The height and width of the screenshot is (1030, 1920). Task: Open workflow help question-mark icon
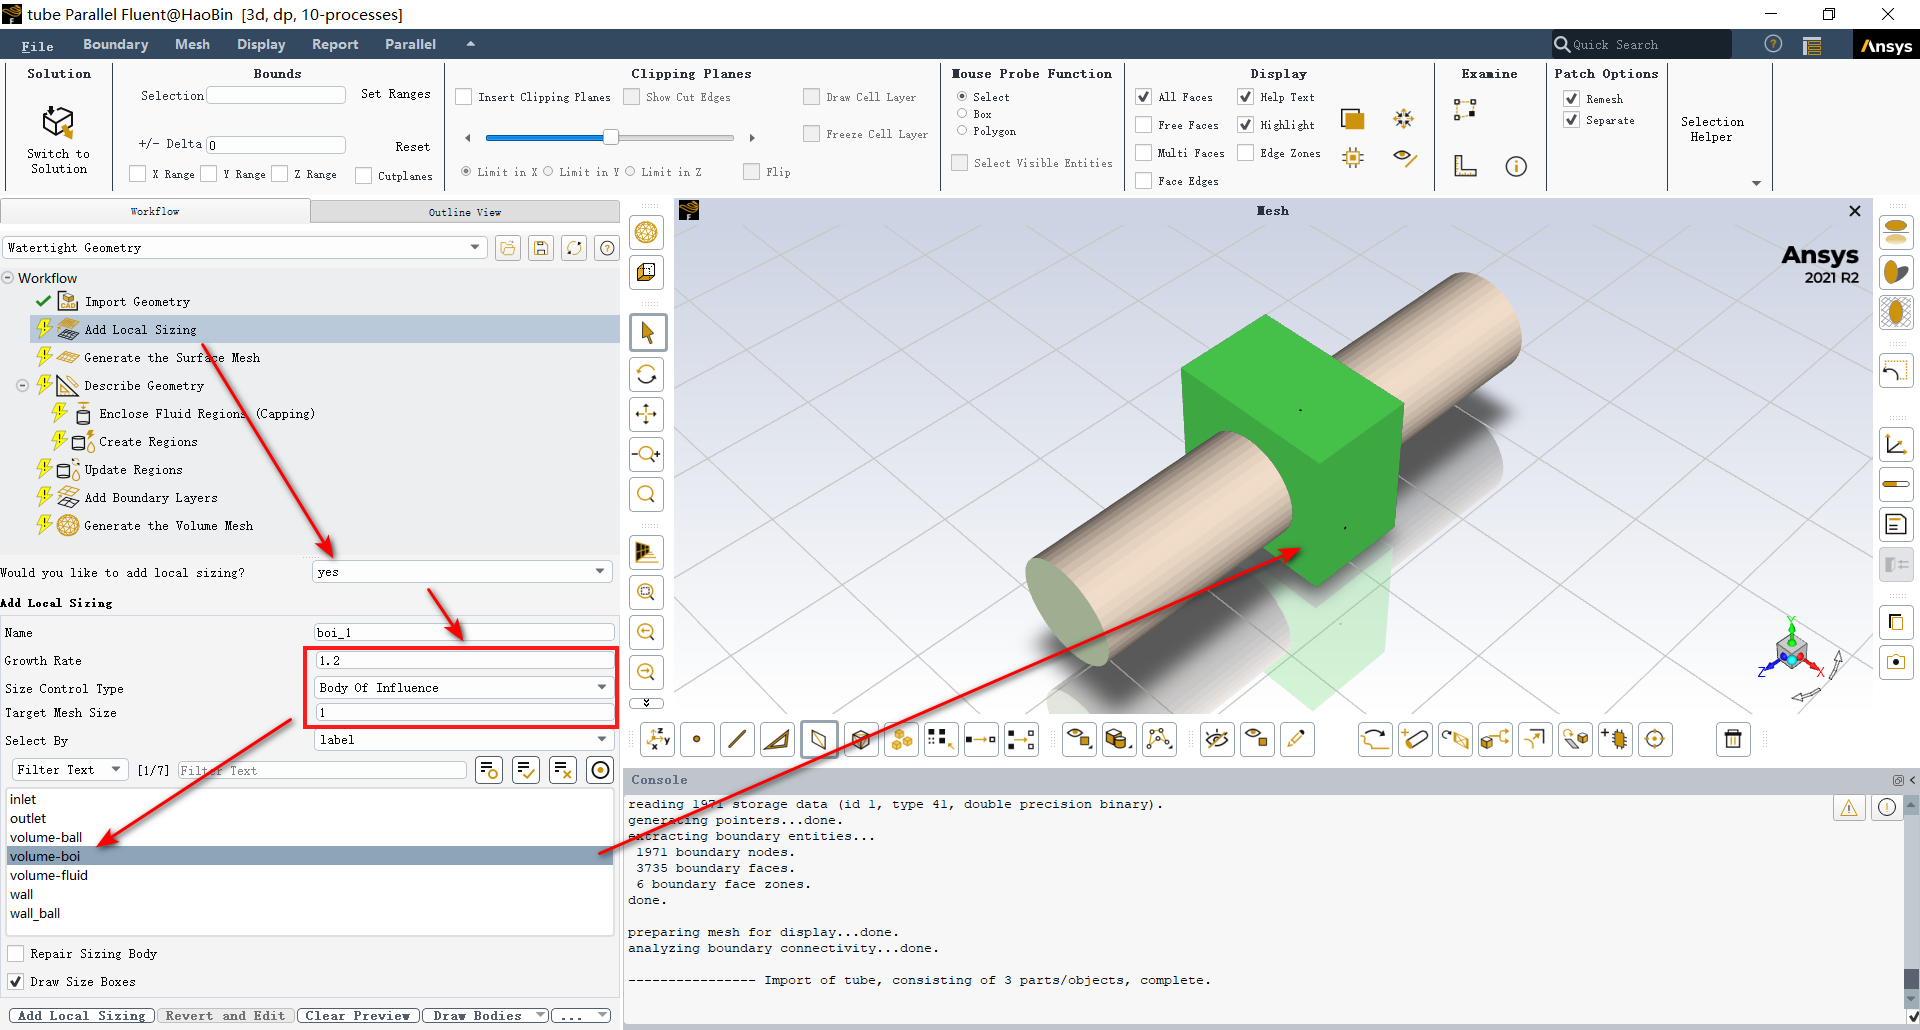click(607, 248)
